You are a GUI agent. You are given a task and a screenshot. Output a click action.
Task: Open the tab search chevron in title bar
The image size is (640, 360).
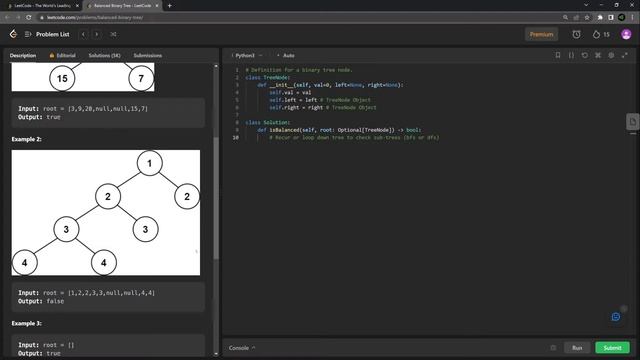[586, 5]
